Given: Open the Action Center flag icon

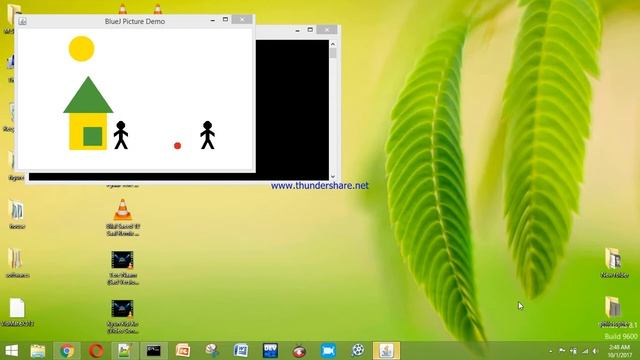Looking at the screenshot, I should point(562,351).
